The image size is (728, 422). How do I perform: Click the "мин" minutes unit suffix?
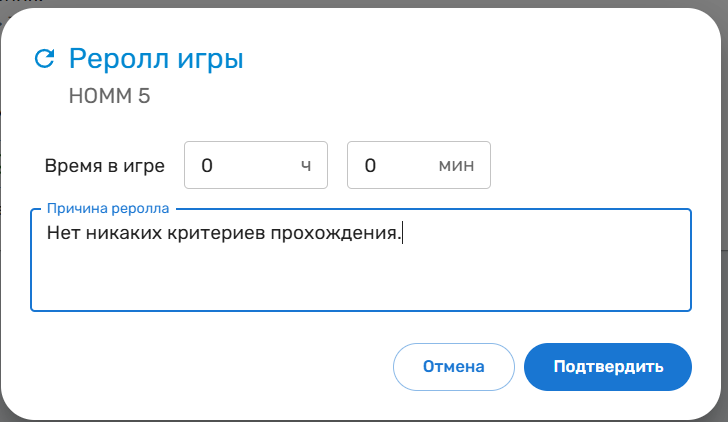(456, 166)
